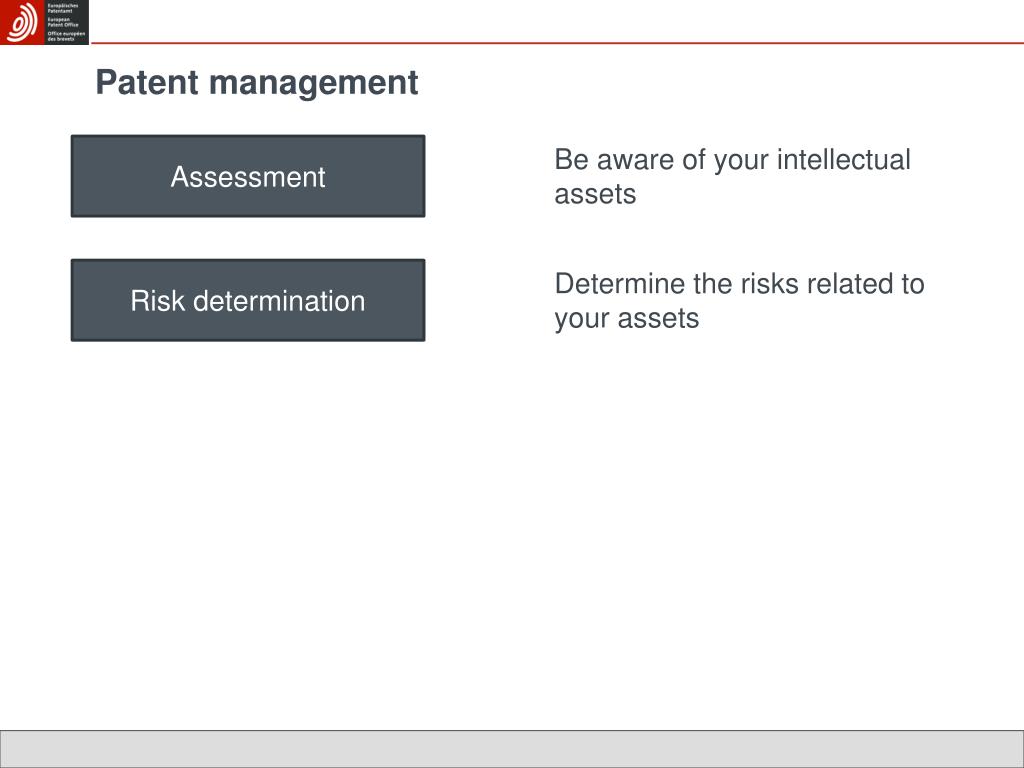
Task: Select the 'Office européen des brevets' logo text
Action: click(66, 36)
